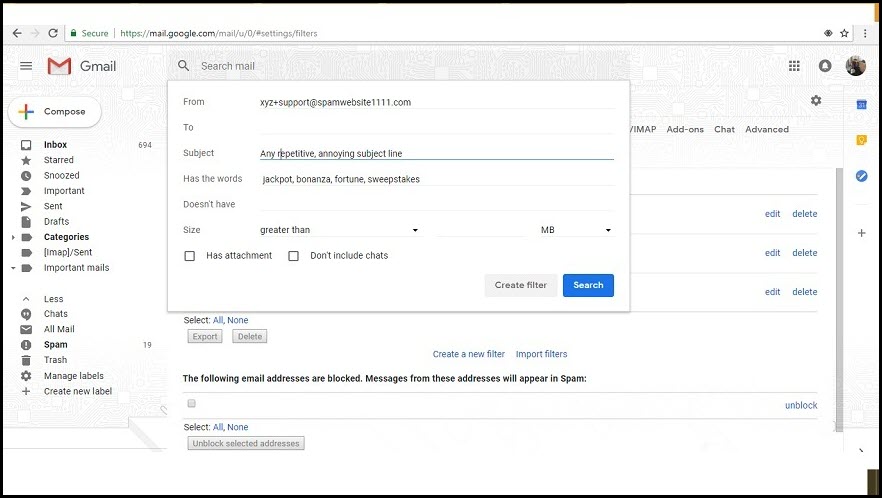
Task: Open the Tasks side panel icon
Action: point(861,176)
